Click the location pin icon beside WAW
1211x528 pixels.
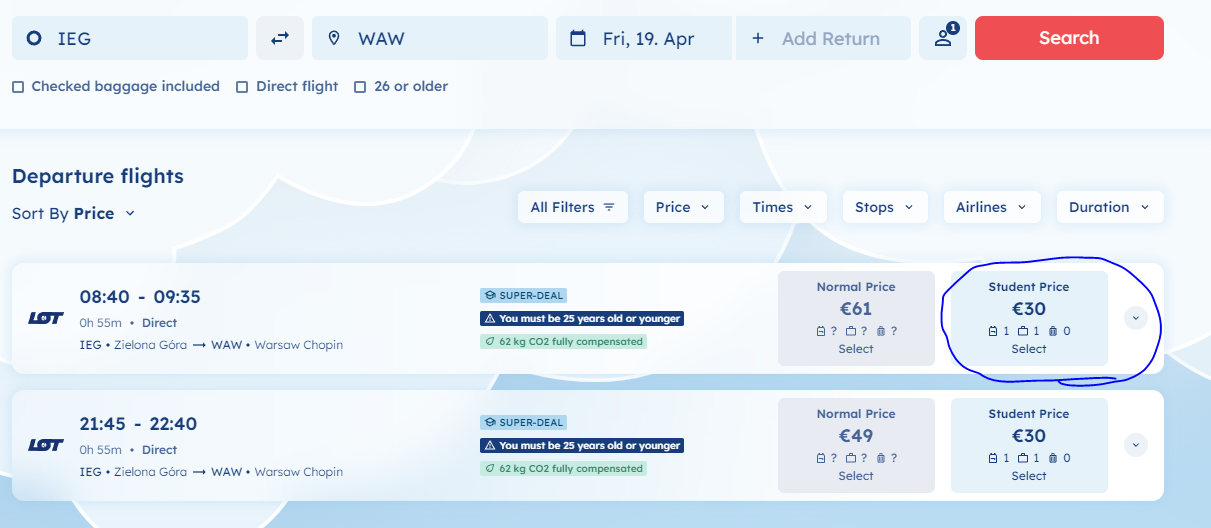click(x=335, y=39)
